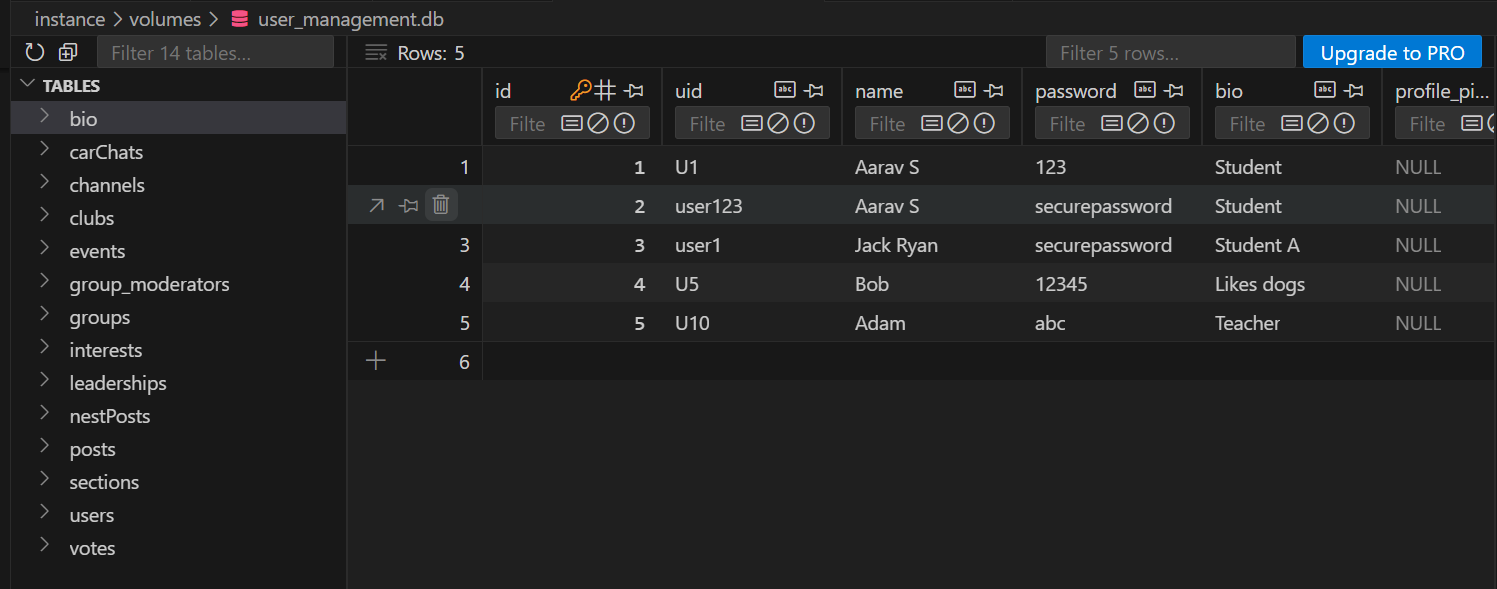Pin row 2 using pin icon

coord(408,206)
